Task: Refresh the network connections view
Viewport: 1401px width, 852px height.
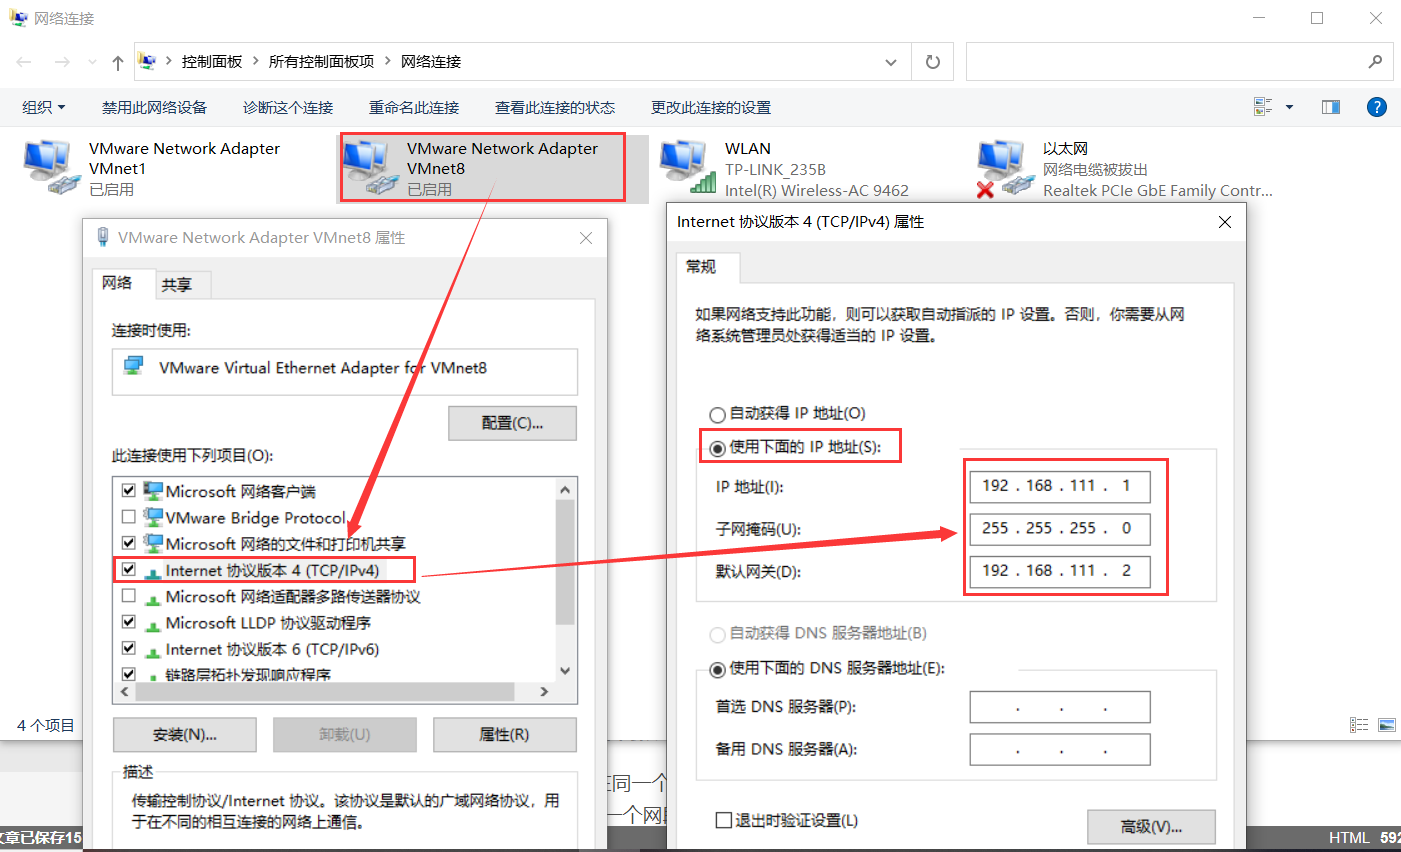Action: [932, 61]
